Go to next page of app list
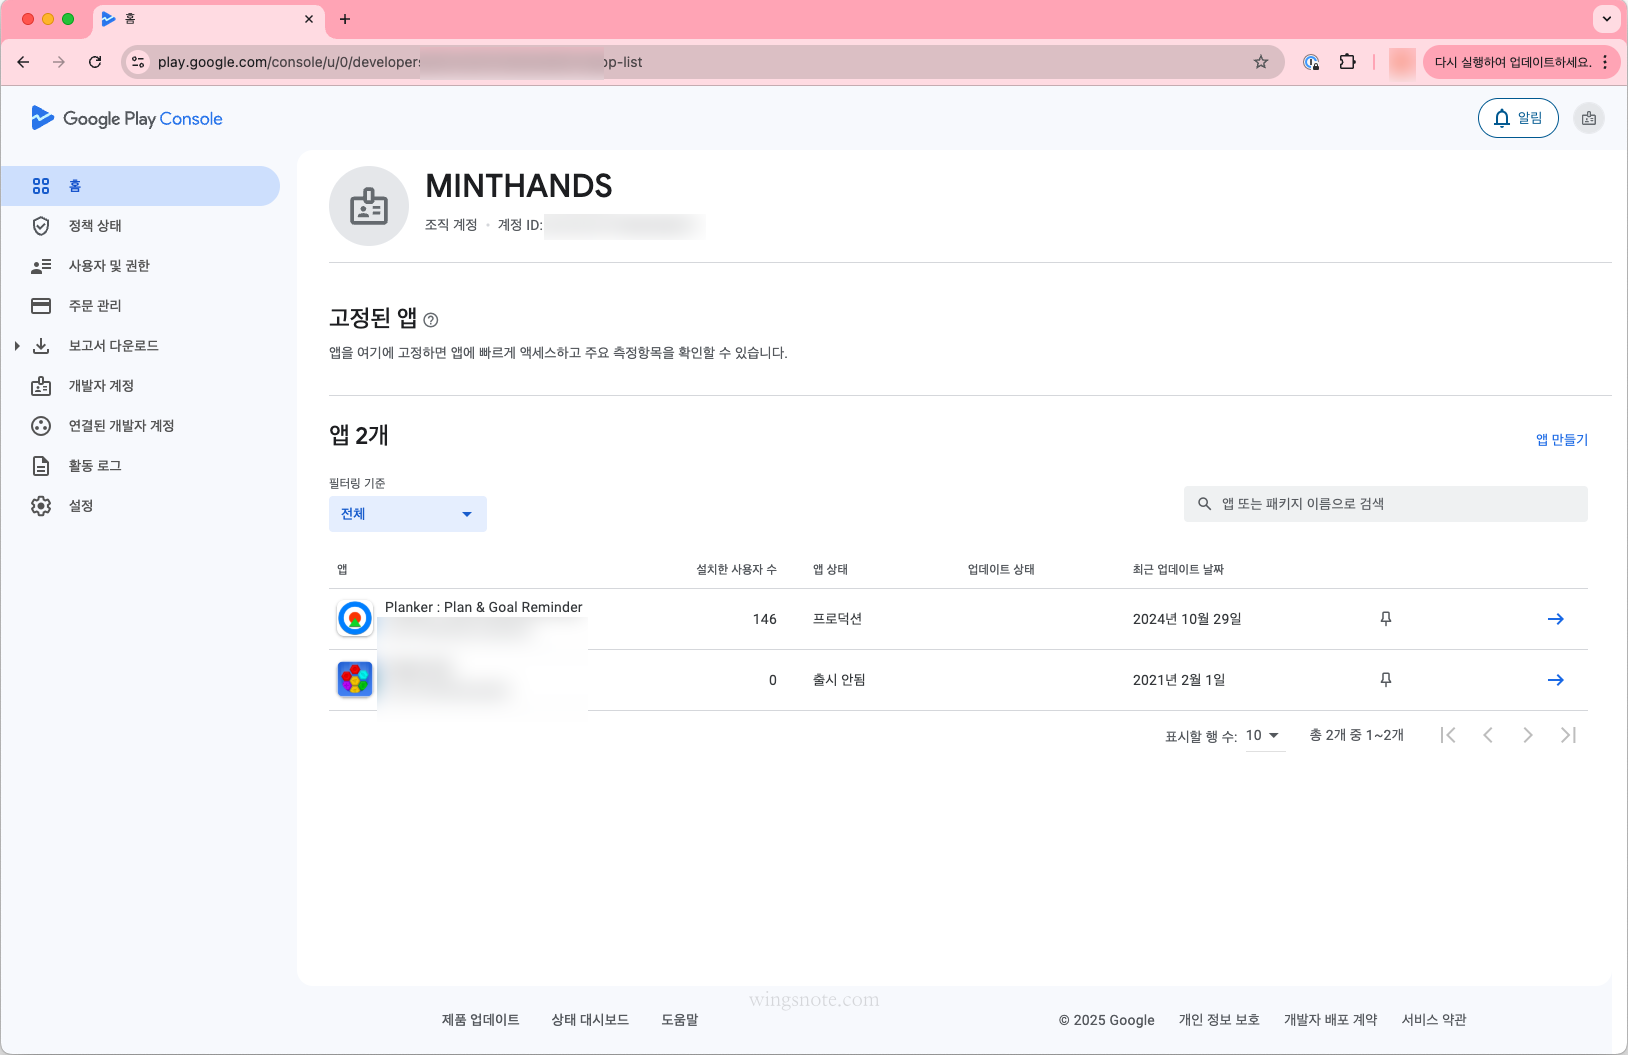 coord(1528,735)
